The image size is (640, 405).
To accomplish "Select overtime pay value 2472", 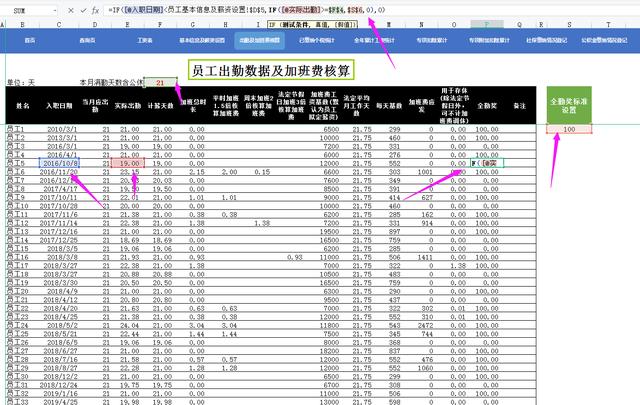I will tap(421, 325).
